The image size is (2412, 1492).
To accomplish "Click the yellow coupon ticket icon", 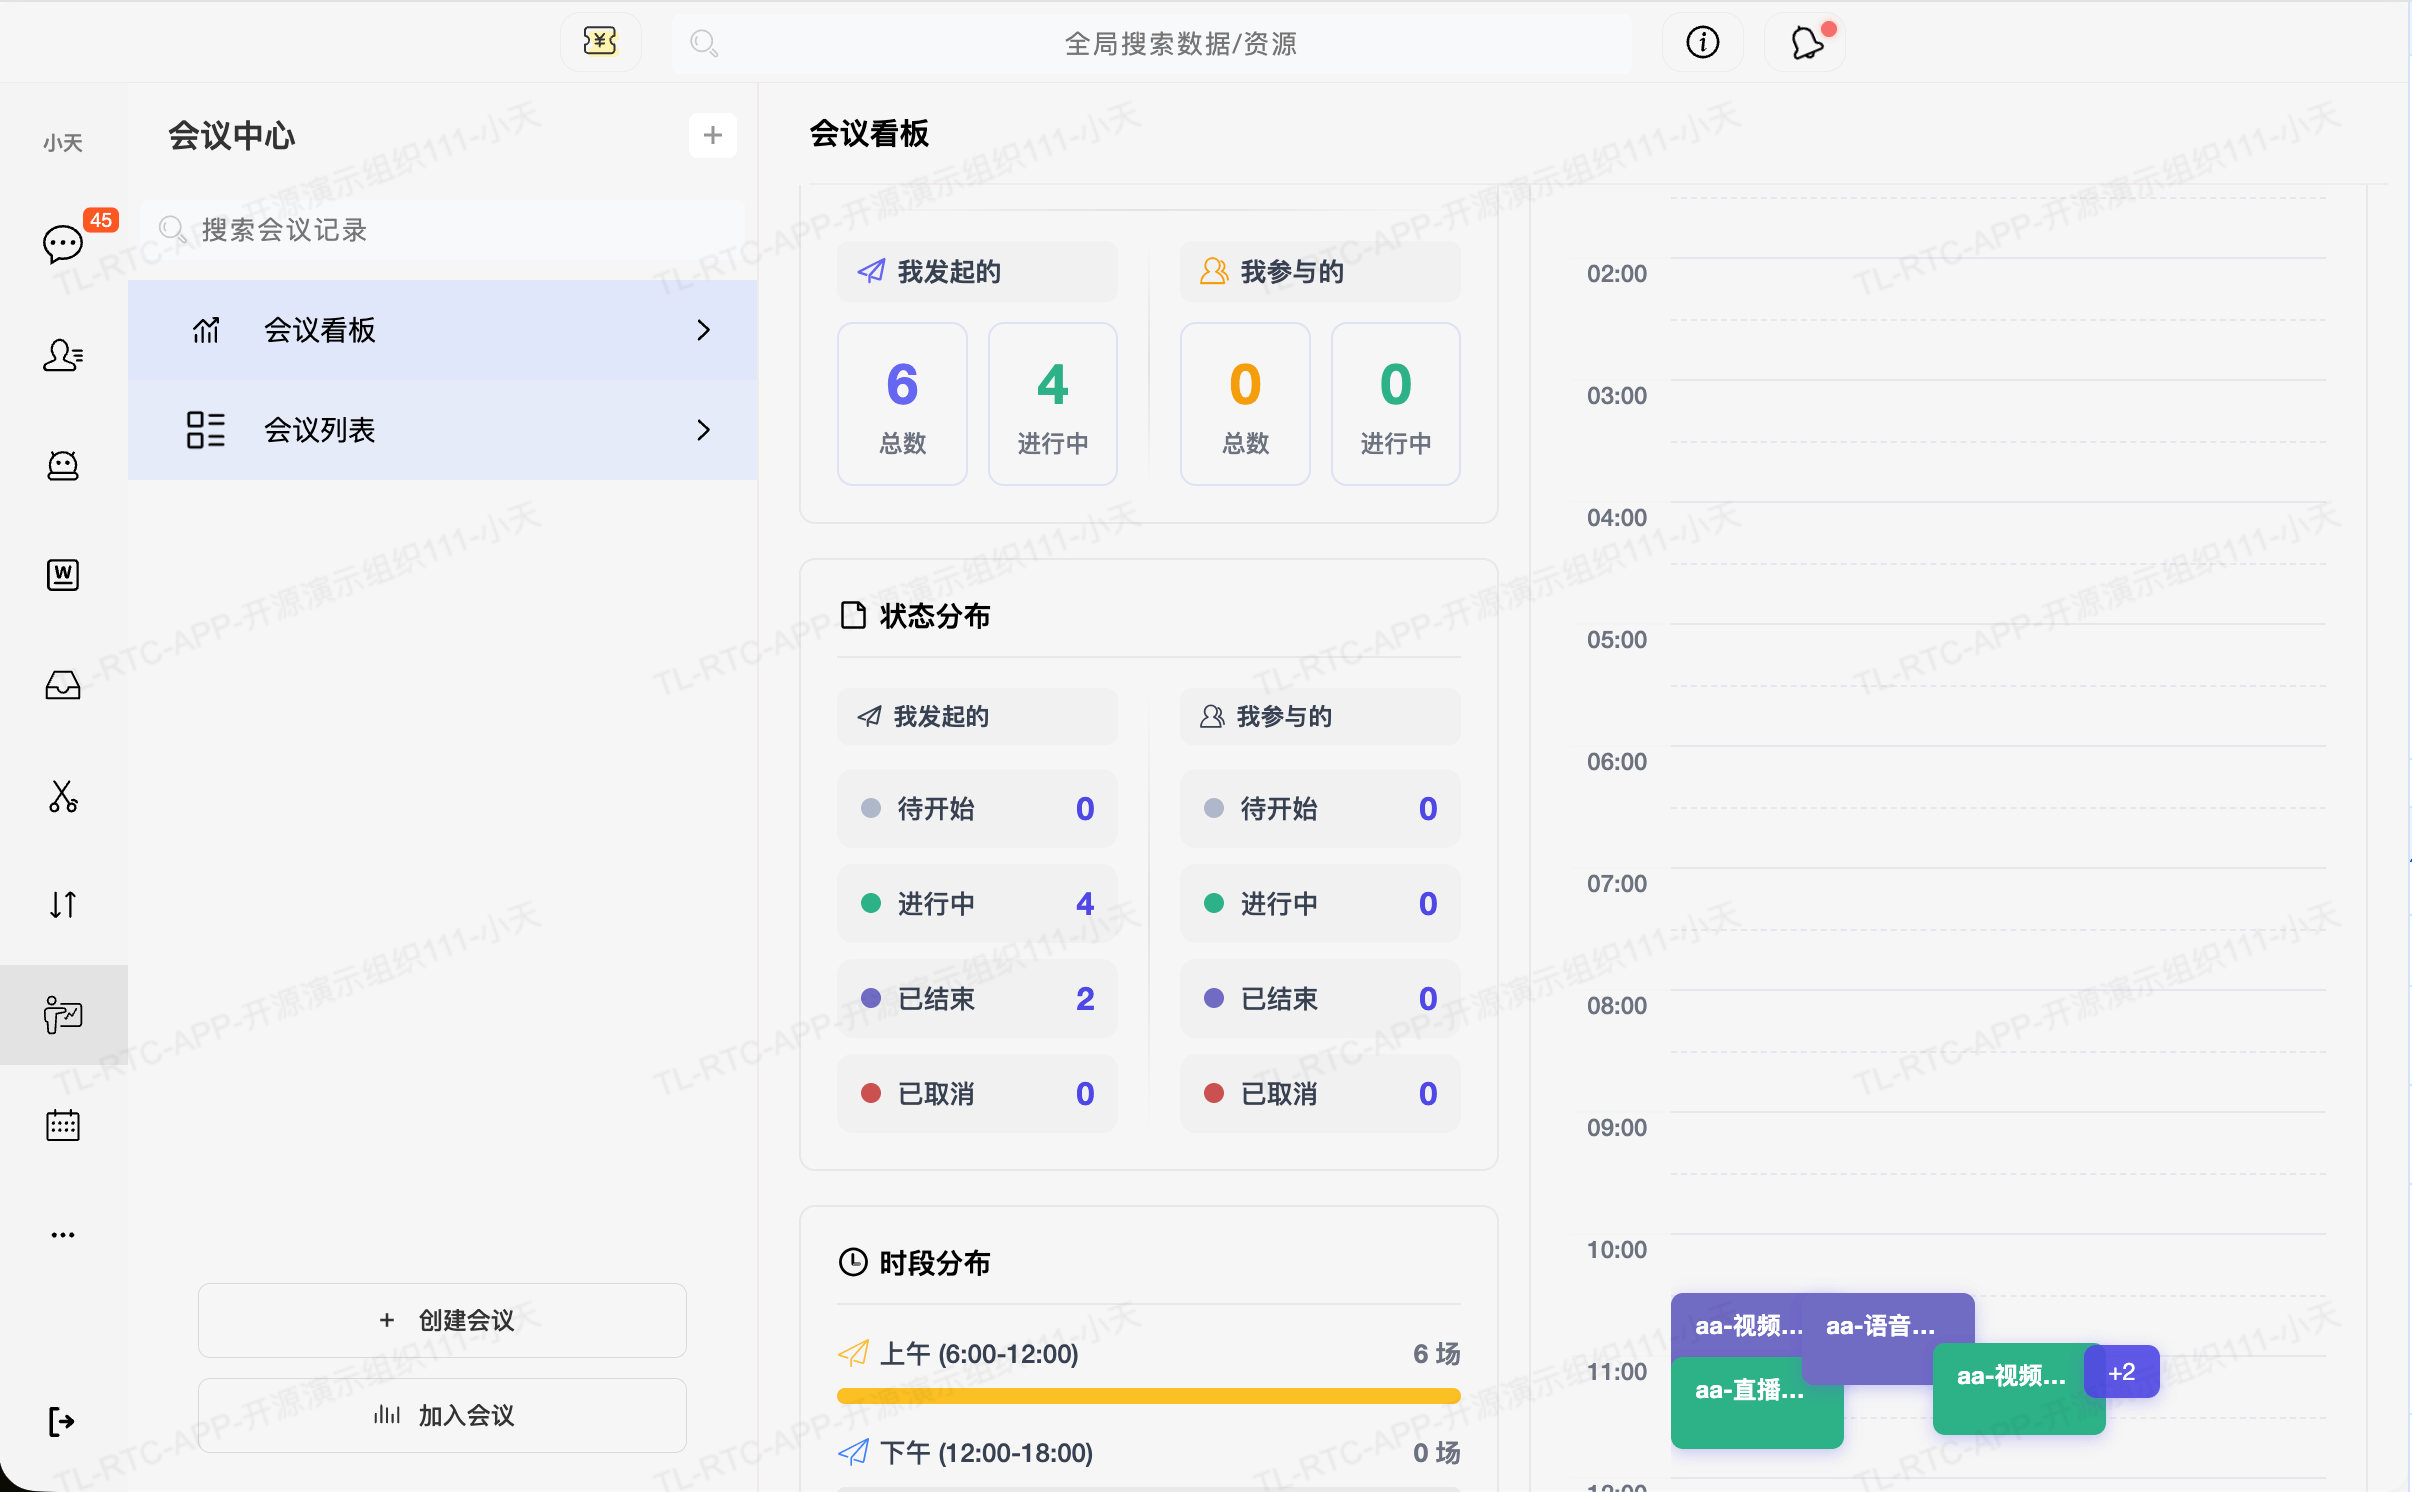I will [x=600, y=42].
